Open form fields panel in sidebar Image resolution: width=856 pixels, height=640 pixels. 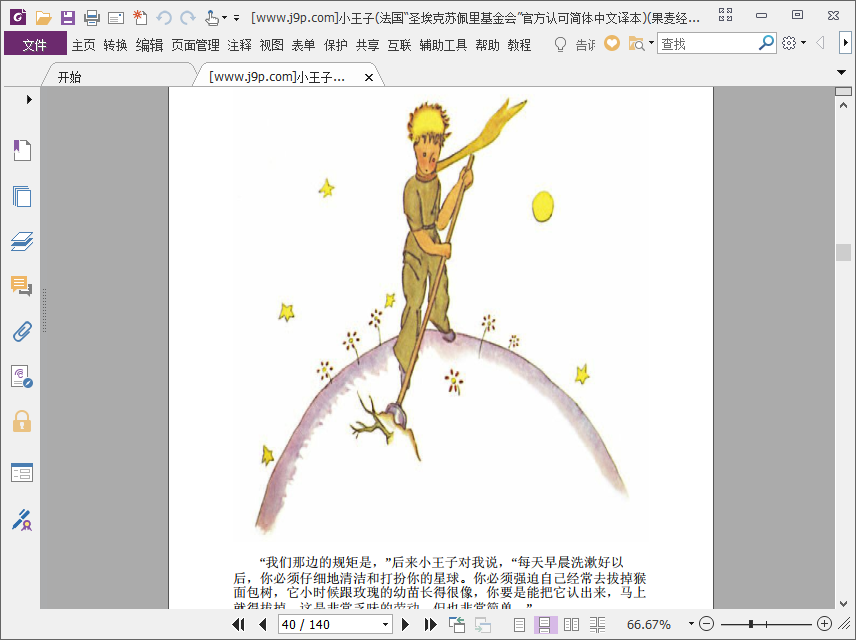click(22, 472)
